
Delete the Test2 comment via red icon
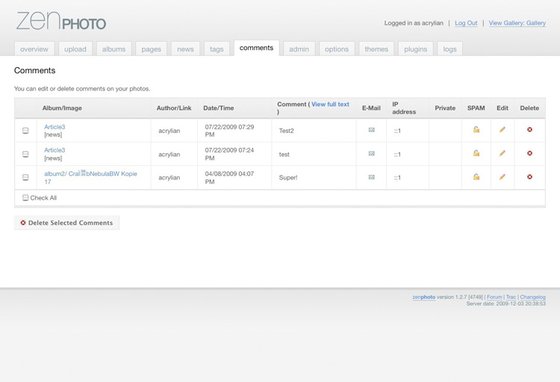[x=530, y=130]
